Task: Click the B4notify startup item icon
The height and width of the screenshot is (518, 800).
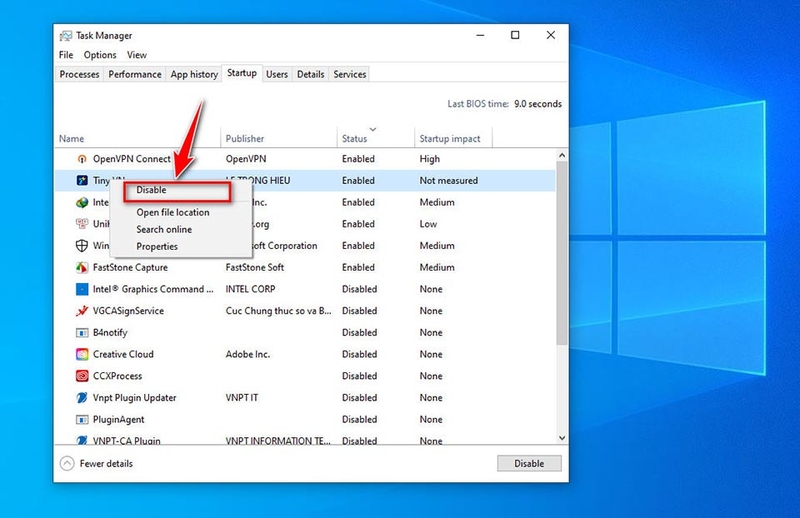Action: (83, 333)
